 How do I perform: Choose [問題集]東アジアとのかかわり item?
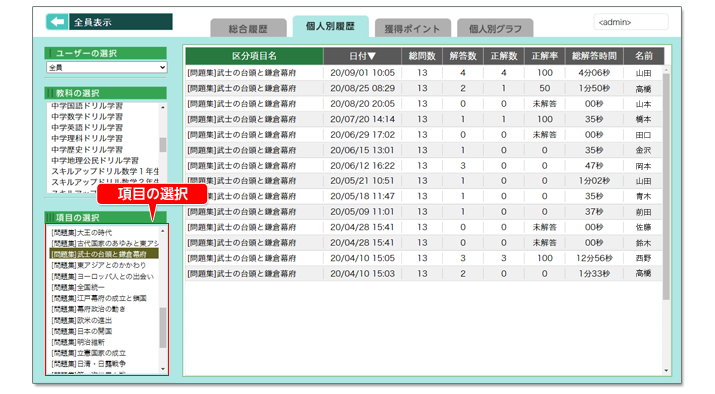point(98,265)
